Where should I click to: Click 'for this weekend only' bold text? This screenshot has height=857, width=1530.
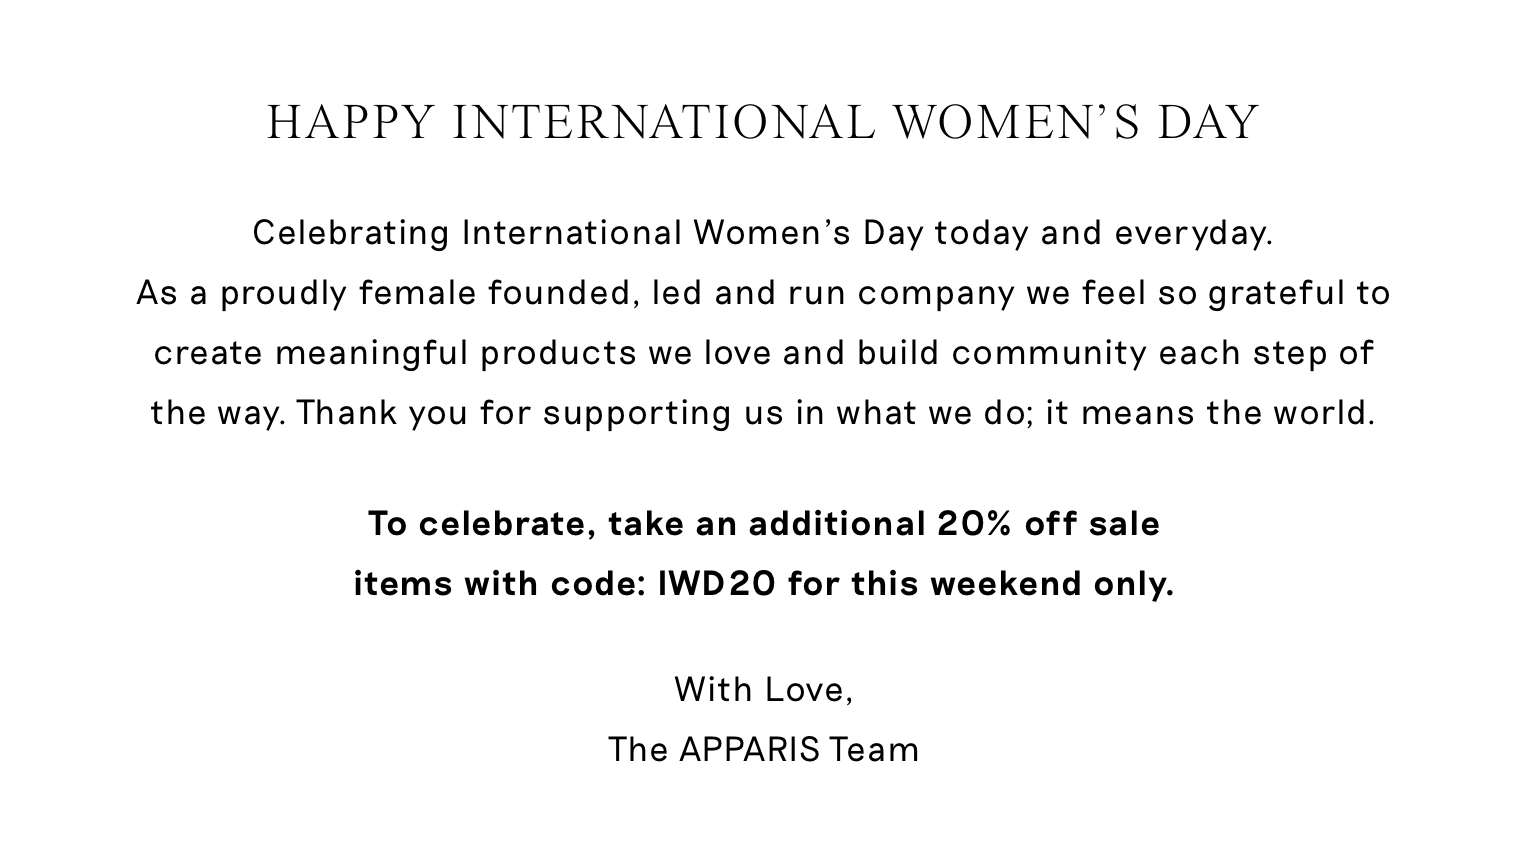pyautogui.click(x=981, y=583)
